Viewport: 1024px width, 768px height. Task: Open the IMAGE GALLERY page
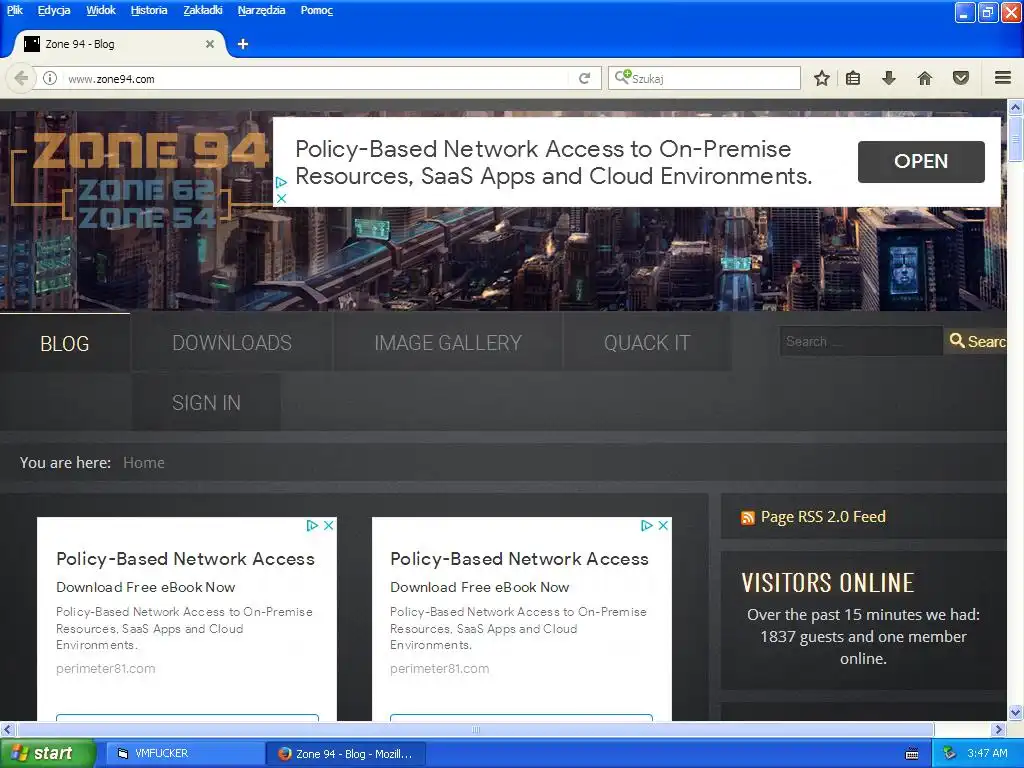click(448, 343)
